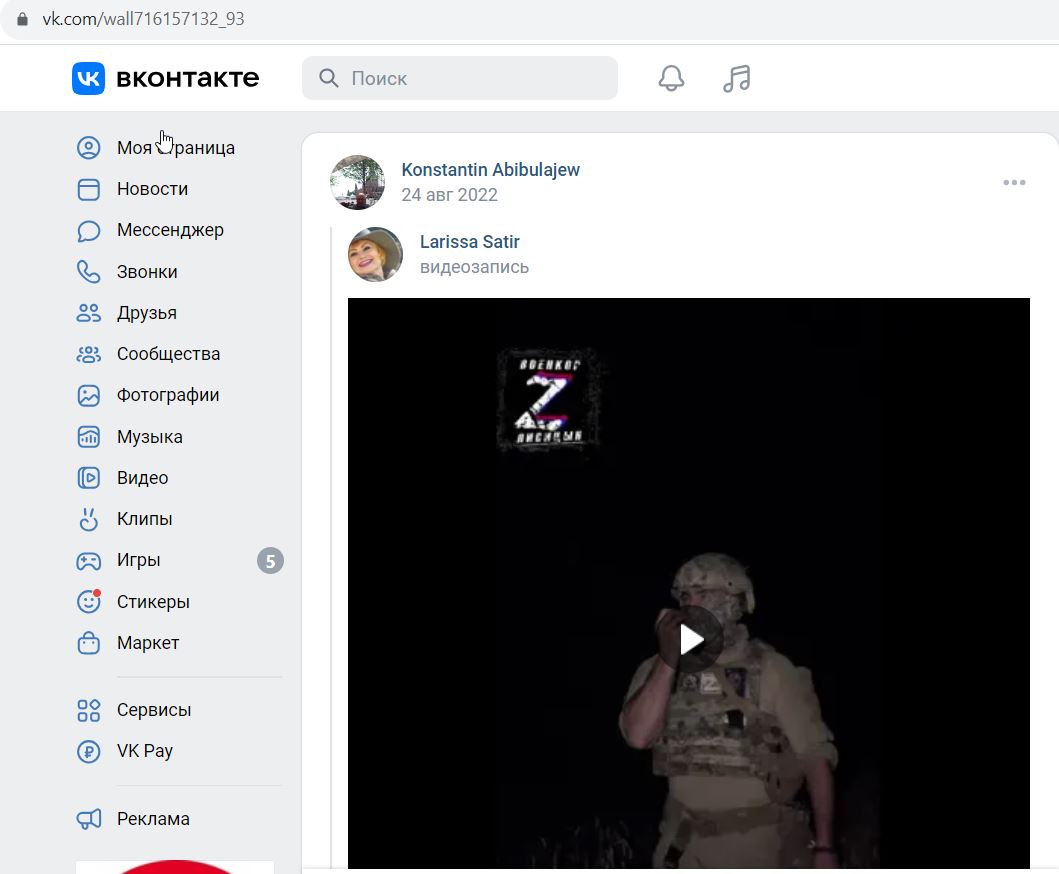
Task: Open Моя страница from sidebar
Action: 176,148
